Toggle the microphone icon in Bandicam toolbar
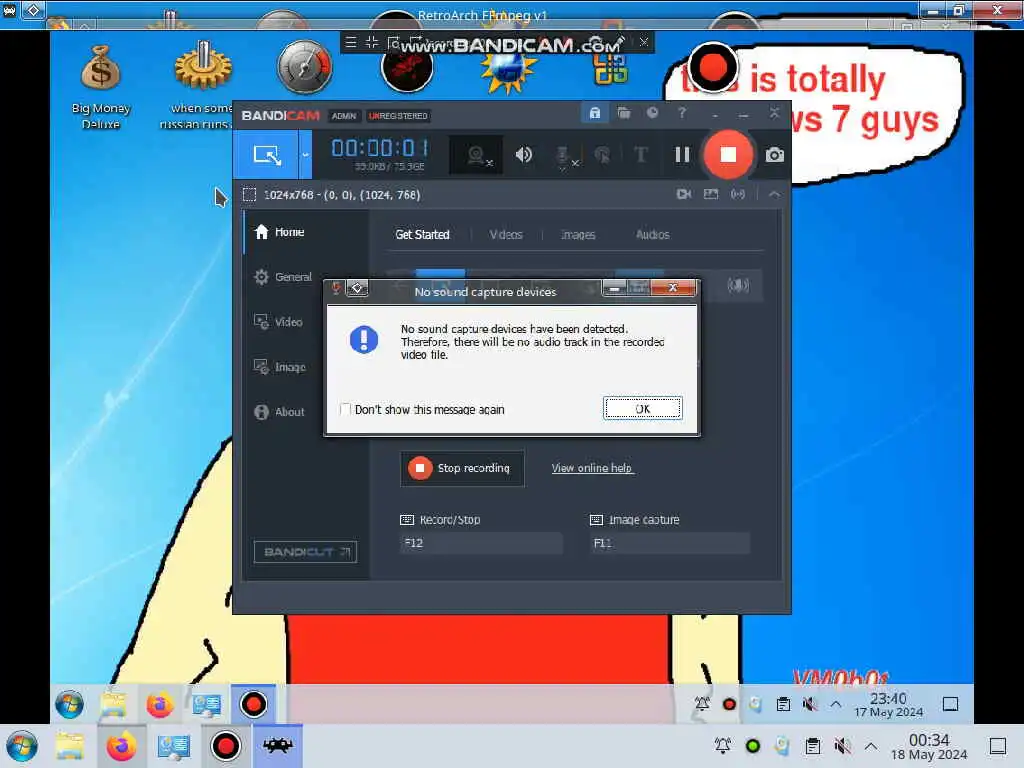This screenshot has height=768, width=1024. [564, 156]
